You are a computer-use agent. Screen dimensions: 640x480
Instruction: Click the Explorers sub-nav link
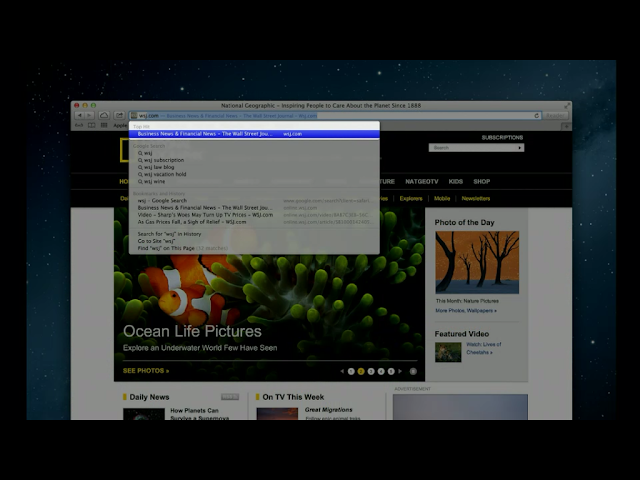pos(411,198)
